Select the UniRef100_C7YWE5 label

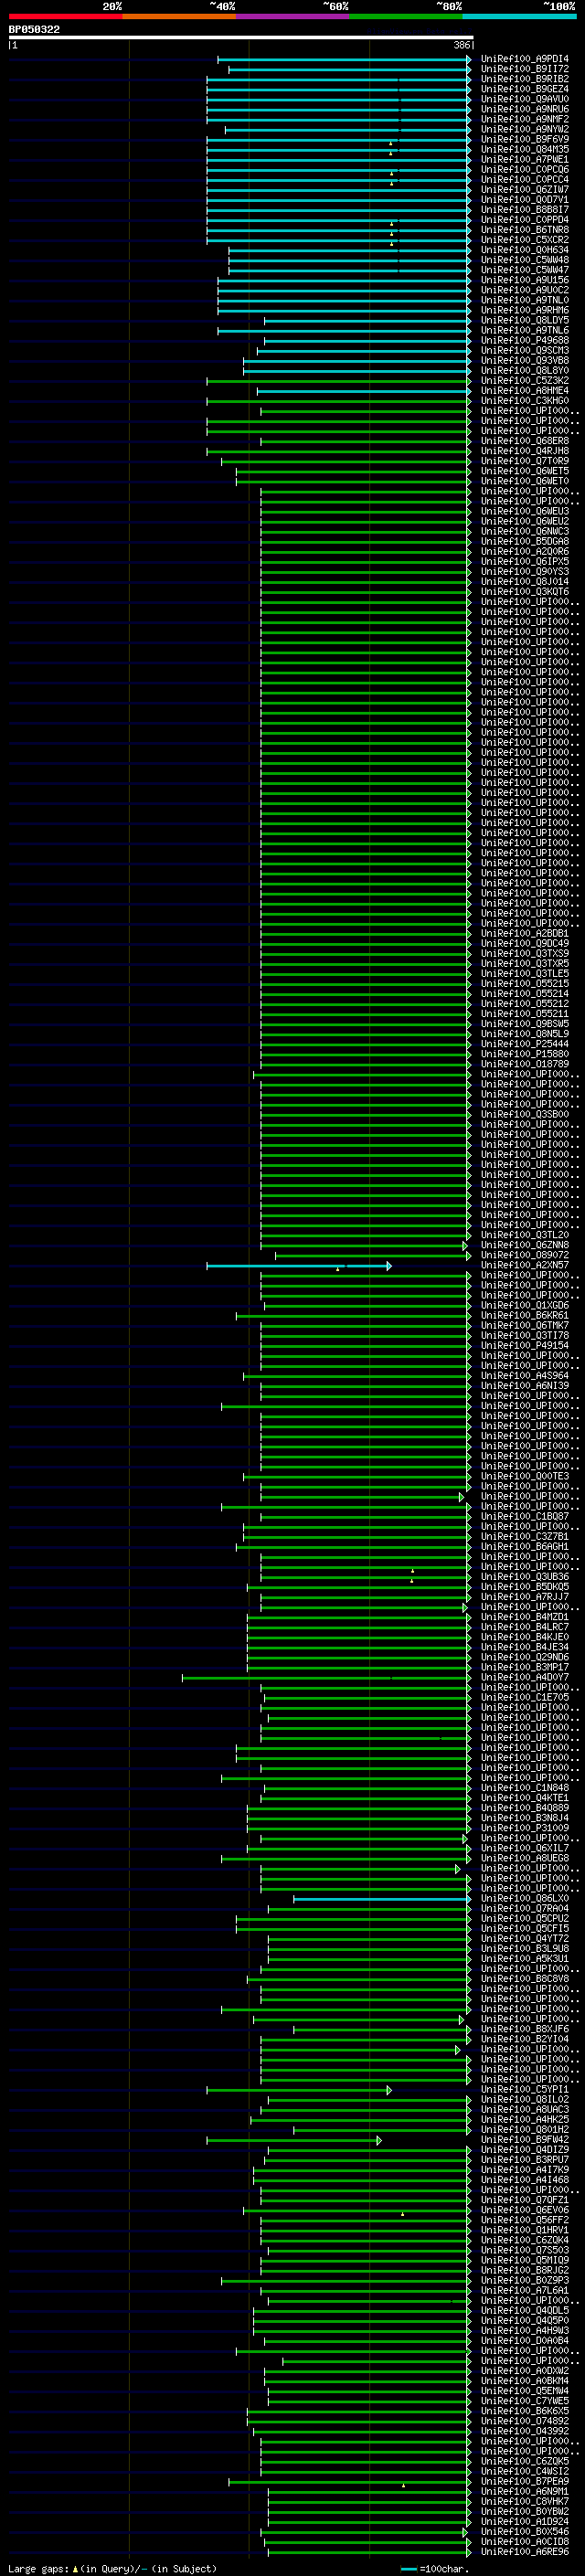click(524, 2400)
